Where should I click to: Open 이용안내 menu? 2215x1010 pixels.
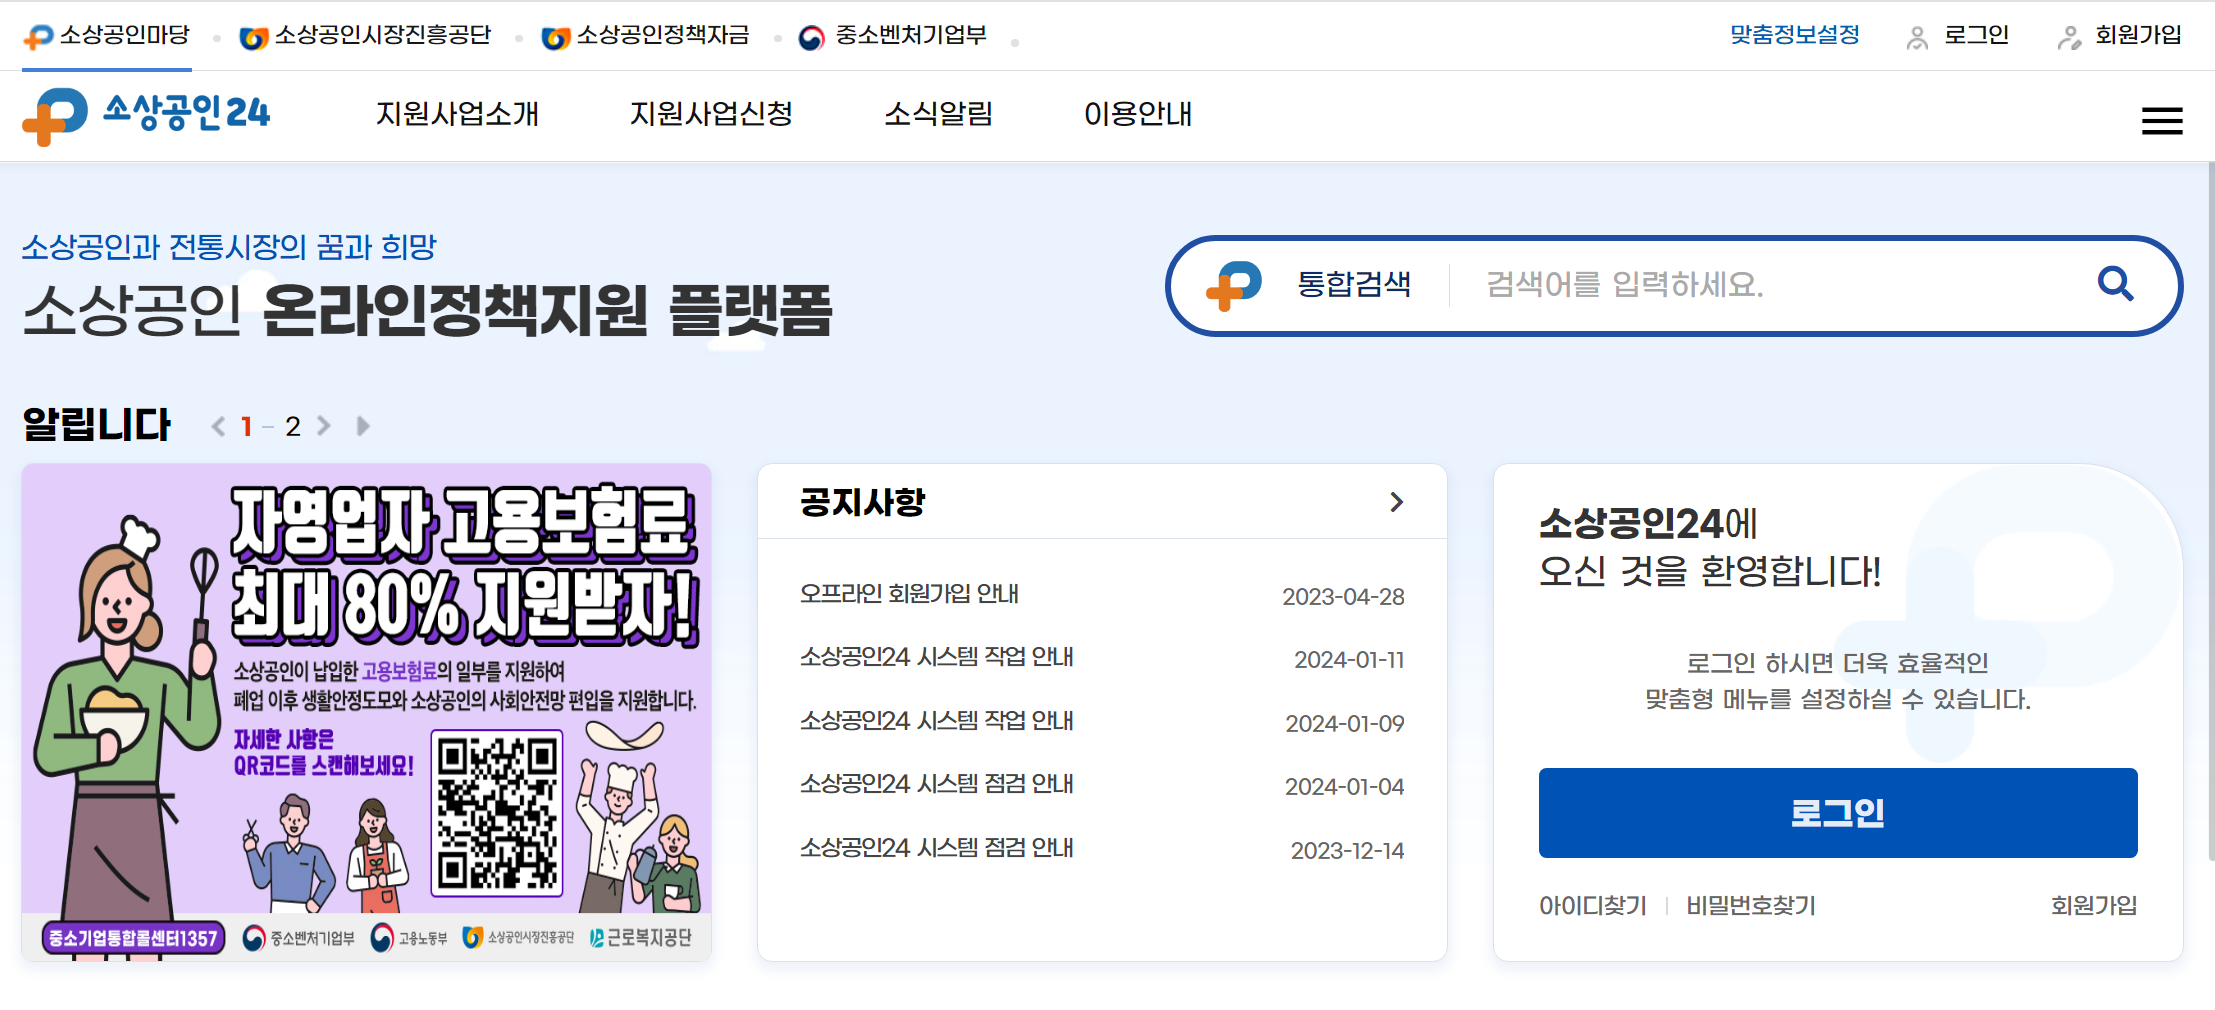pos(1138,114)
